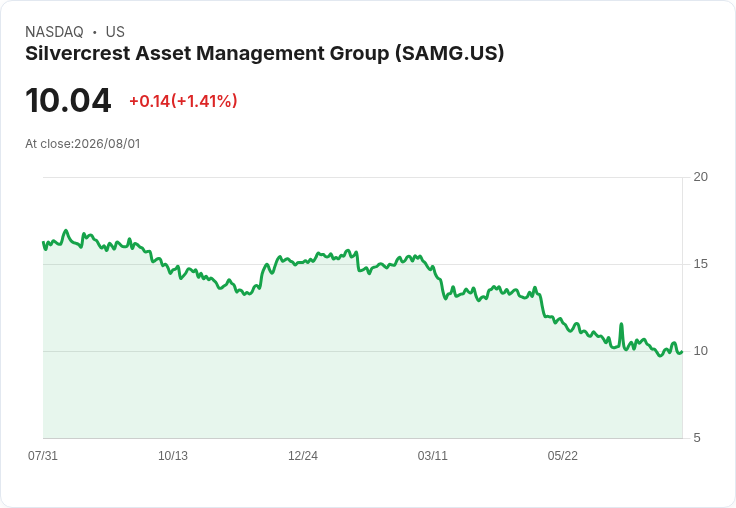Screen dimensions: 736x508
Task: Click the green shaded area under the chart
Action: (362, 376)
